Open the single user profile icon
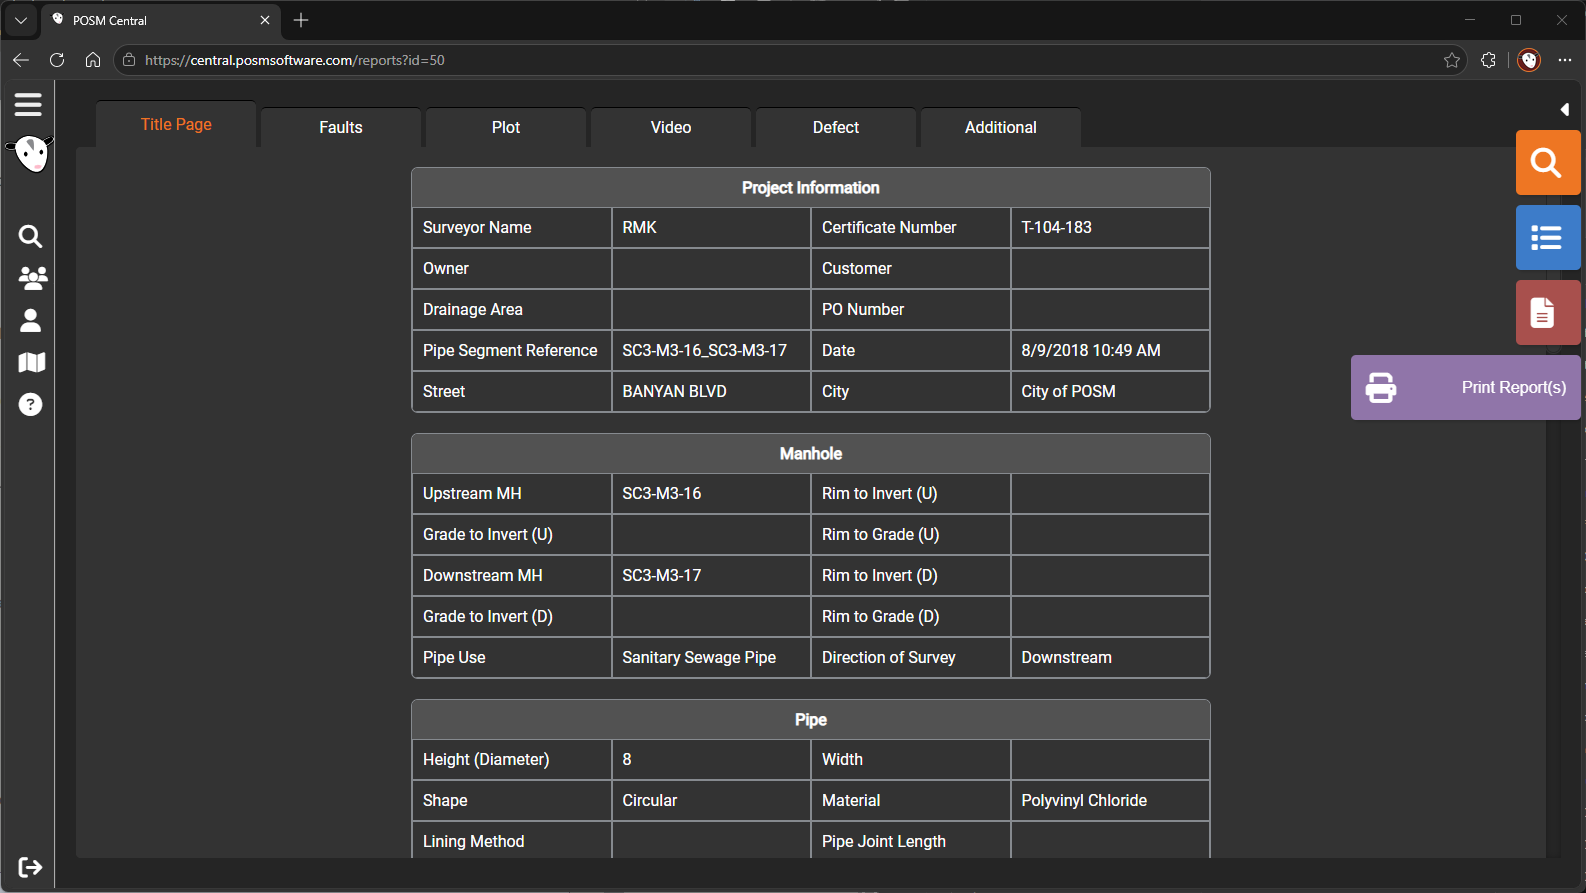Screen dimensions: 1586x893 point(31,320)
